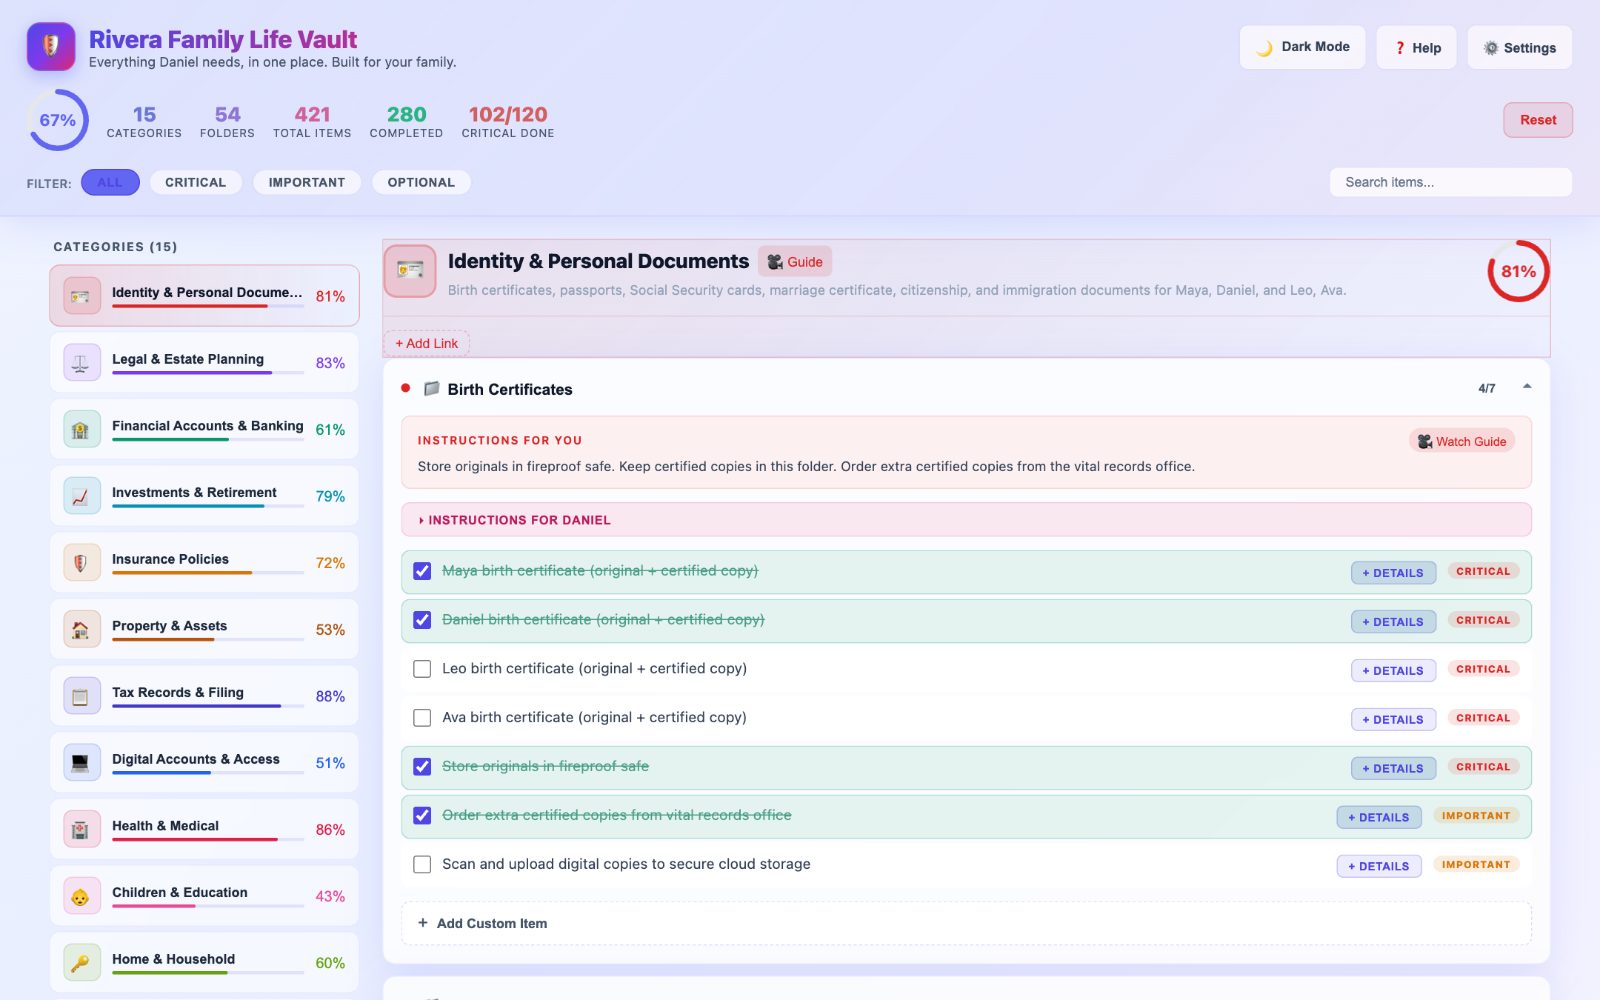Click the Legal & Estate Planning scales icon

81,363
